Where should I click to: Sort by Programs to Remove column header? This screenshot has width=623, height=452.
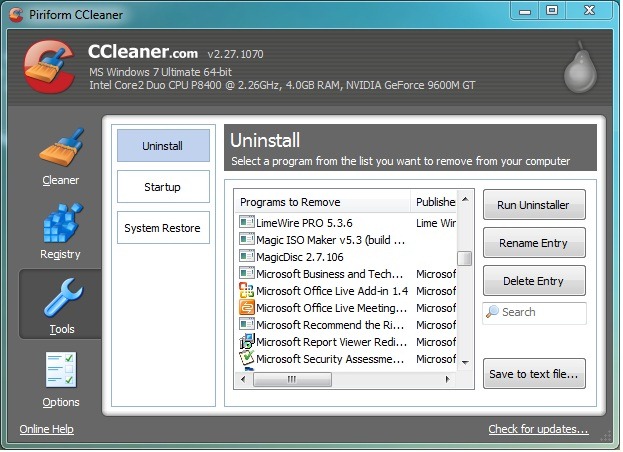point(322,202)
